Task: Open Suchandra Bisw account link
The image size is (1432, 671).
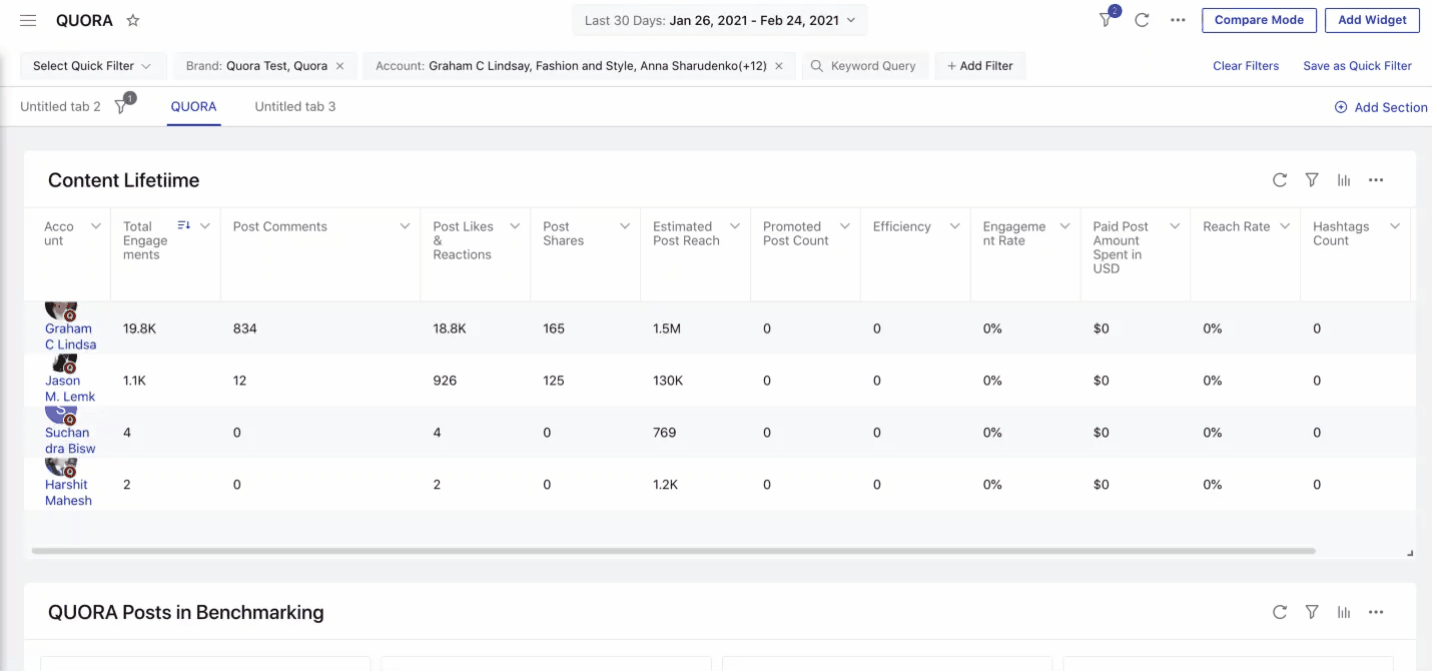Action: [70, 440]
